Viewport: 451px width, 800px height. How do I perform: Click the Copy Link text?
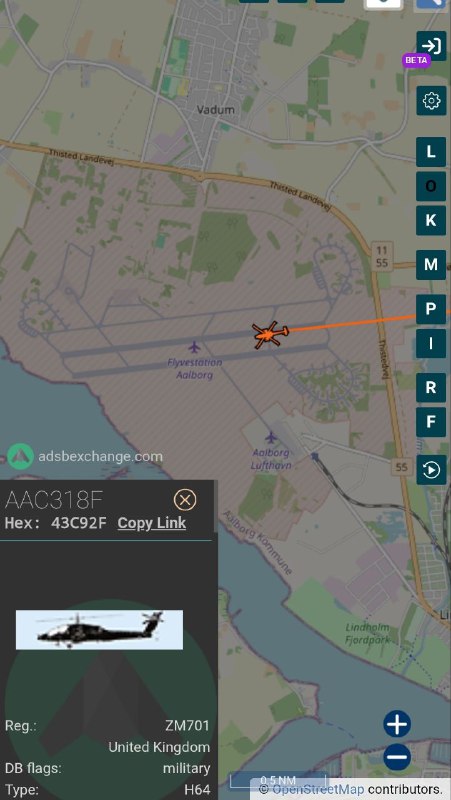coord(152,523)
